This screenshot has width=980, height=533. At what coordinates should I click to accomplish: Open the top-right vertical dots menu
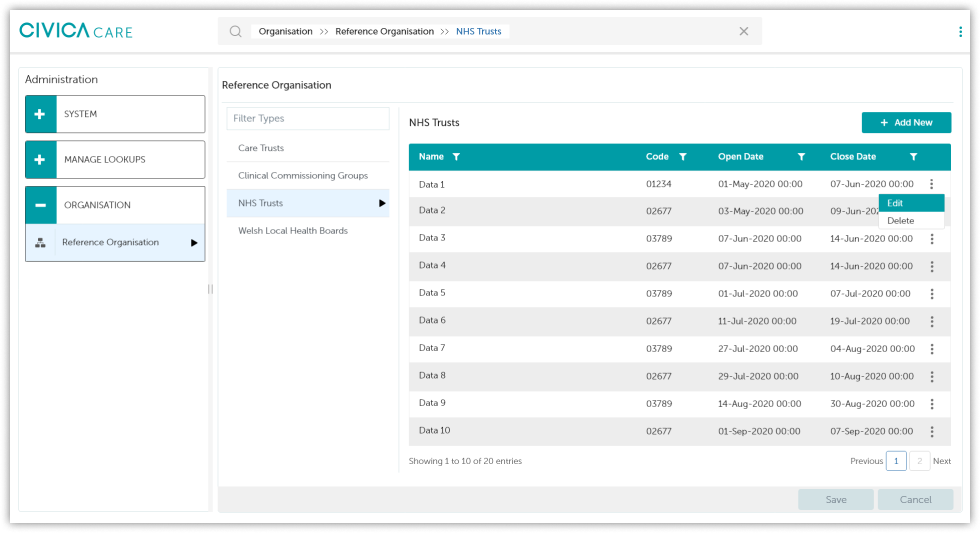(961, 32)
